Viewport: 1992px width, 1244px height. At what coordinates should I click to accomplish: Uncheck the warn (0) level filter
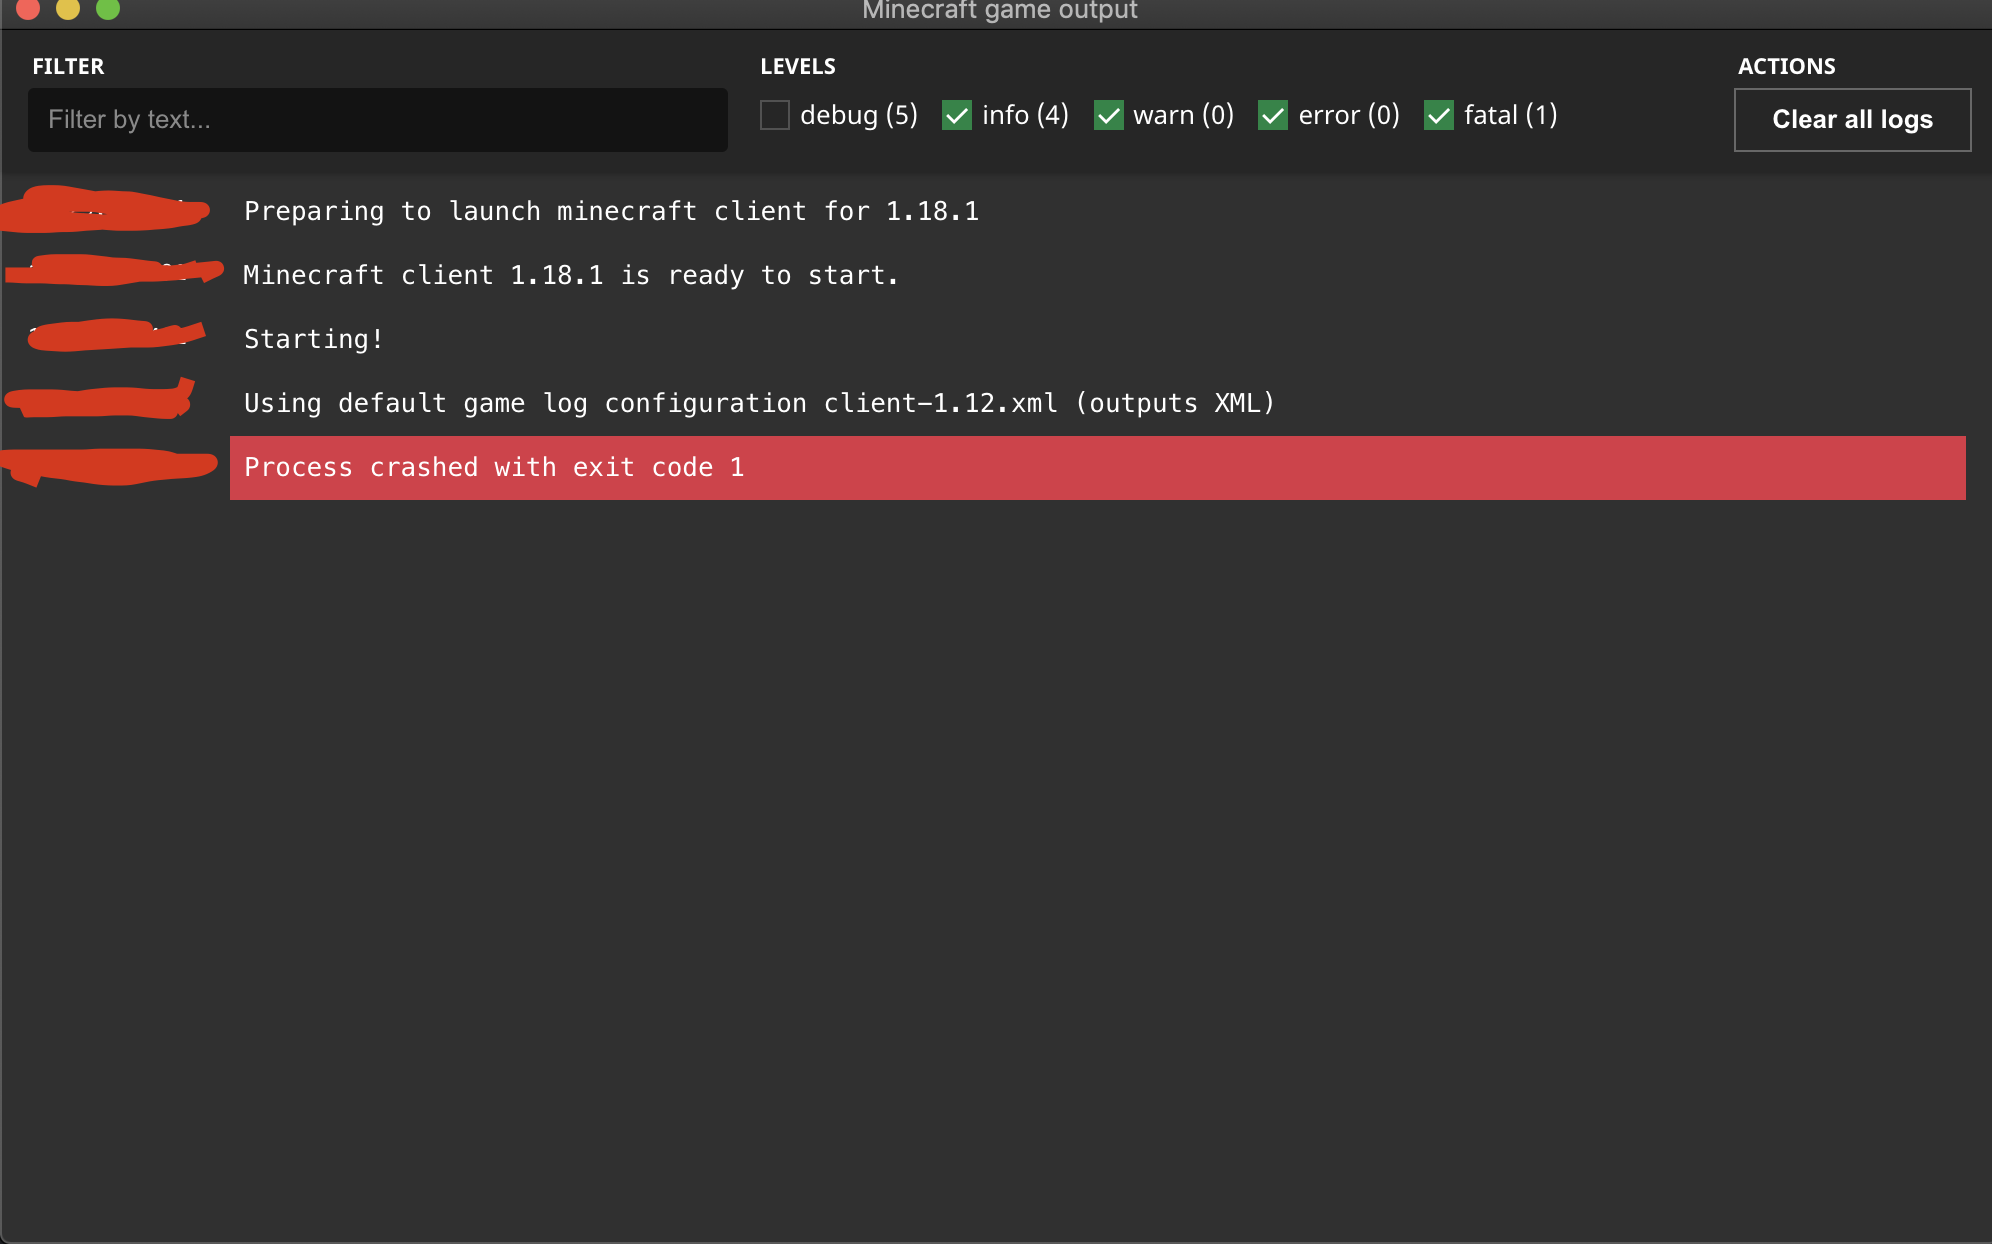coord(1109,115)
